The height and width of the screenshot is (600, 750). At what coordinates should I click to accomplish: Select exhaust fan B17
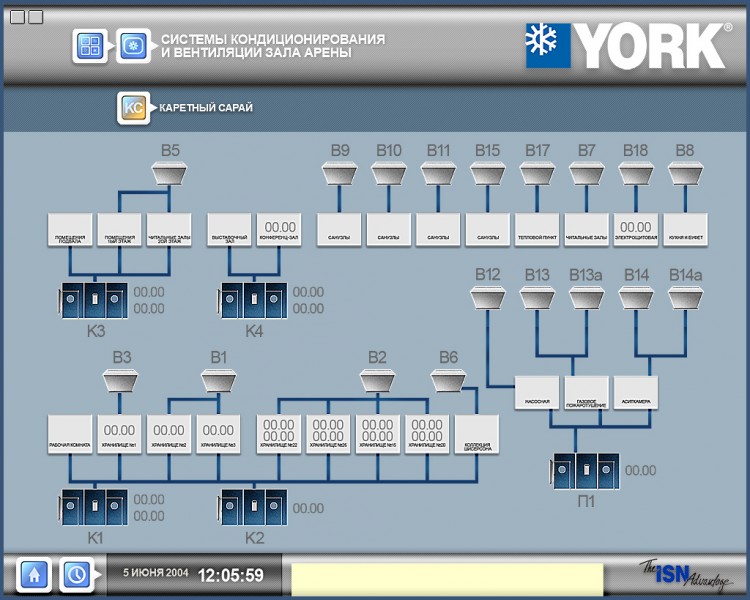[537, 173]
